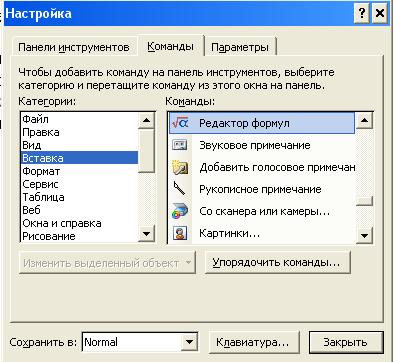The height and width of the screenshot is (362, 393).
Task: Click the commands list scrollbar thumb
Action: [x=364, y=201]
